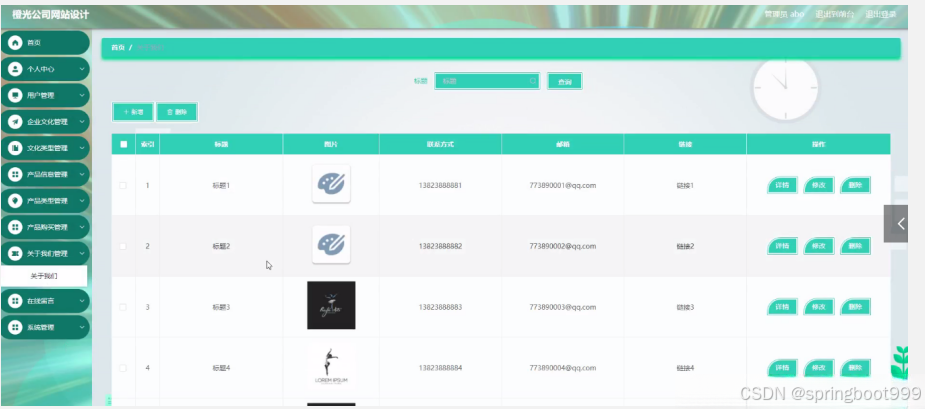Click the magnifier icon inside the 标题 search box
This screenshot has width=925, height=409.
(x=532, y=81)
